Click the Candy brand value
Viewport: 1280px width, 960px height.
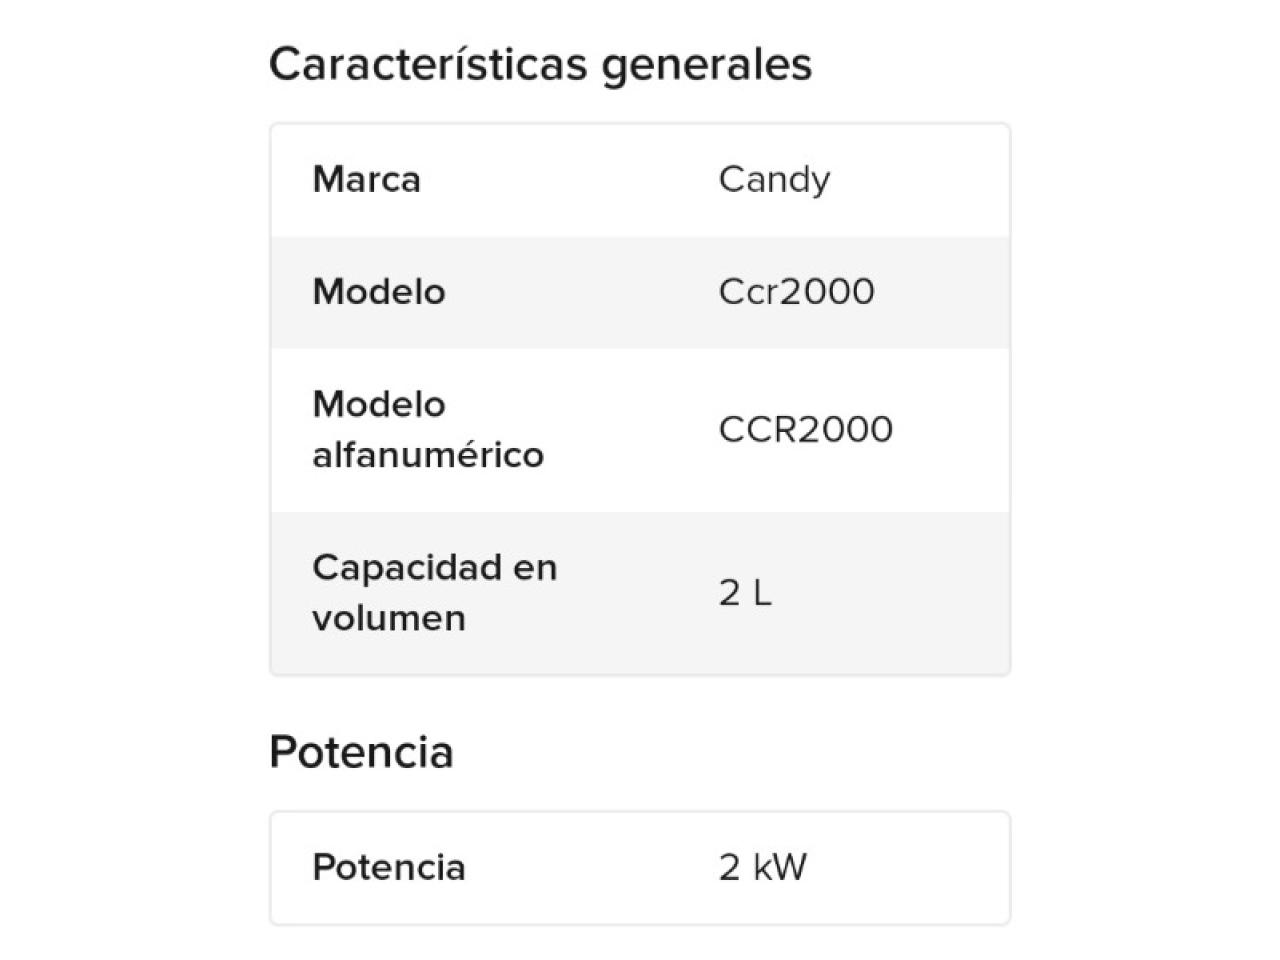point(774,180)
